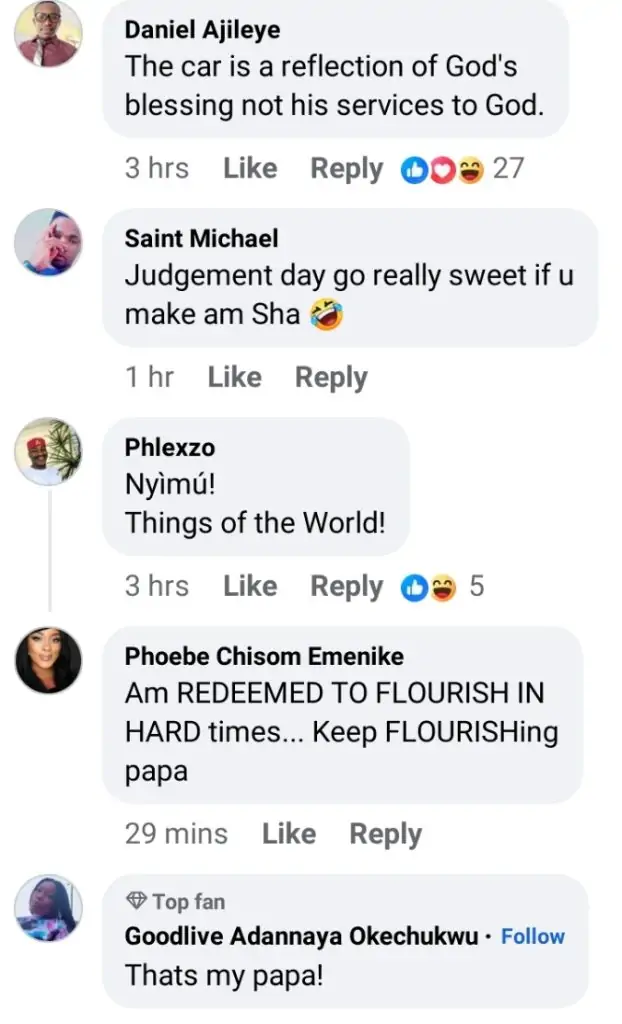Reply to Phoebe Chisom Emenike's comment
This screenshot has width=622, height=1024.
(x=385, y=834)
